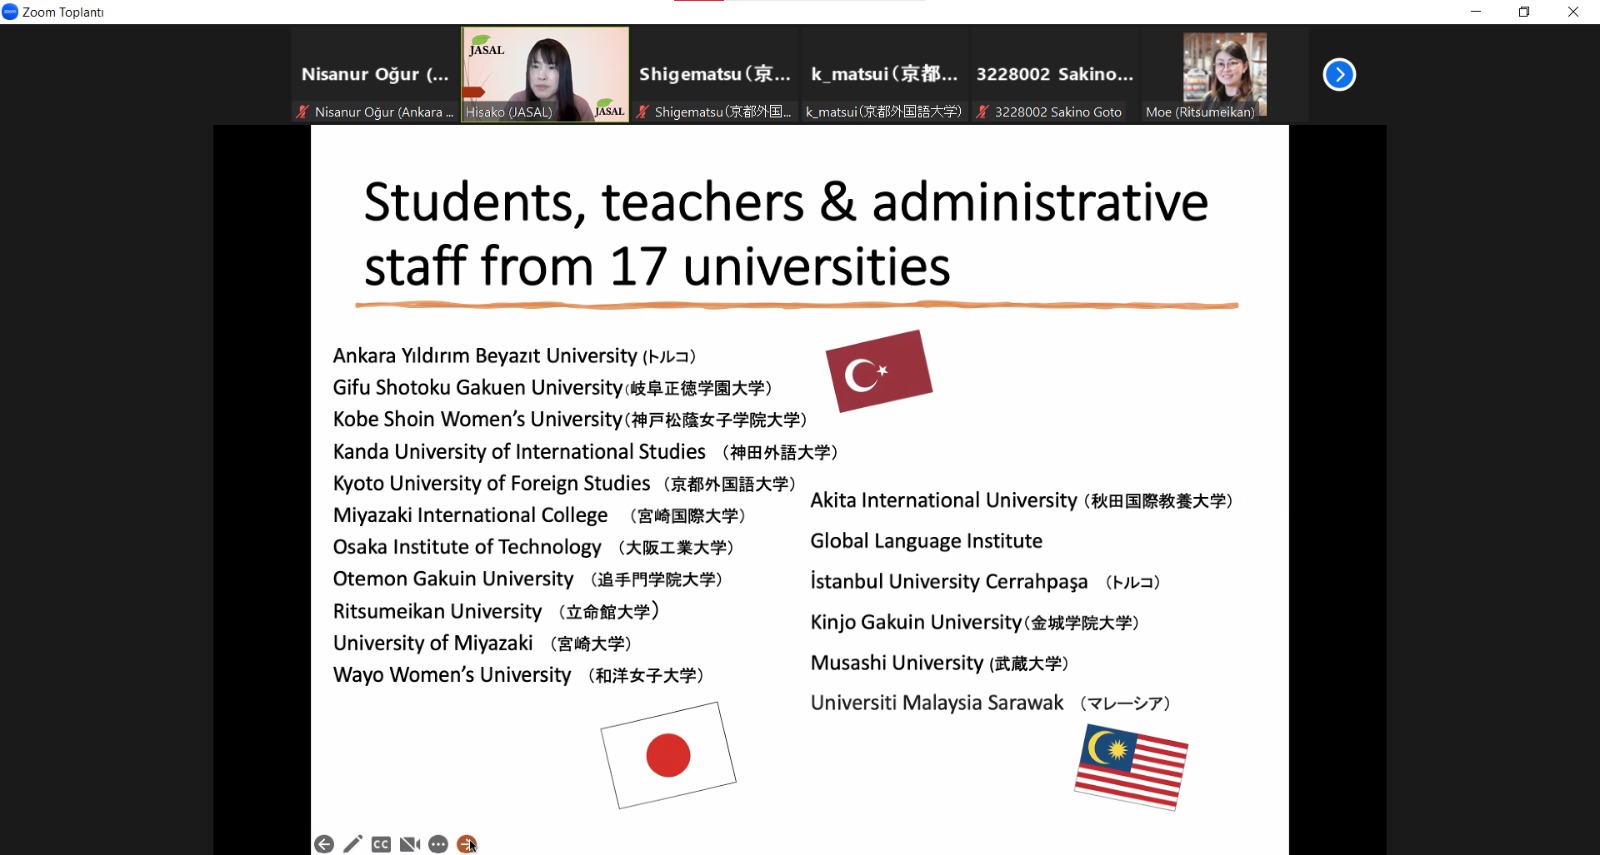Click the Malaysian flag image on slide
The width and height of the screenshot is (1600, 855).
(1131, 767)
